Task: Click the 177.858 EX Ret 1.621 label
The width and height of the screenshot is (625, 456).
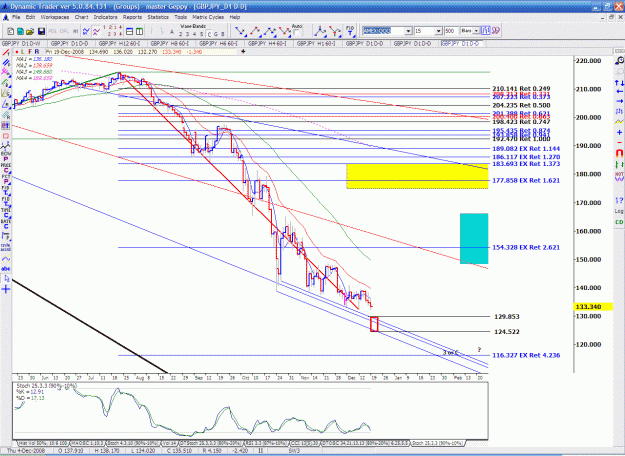Action: 526,181
